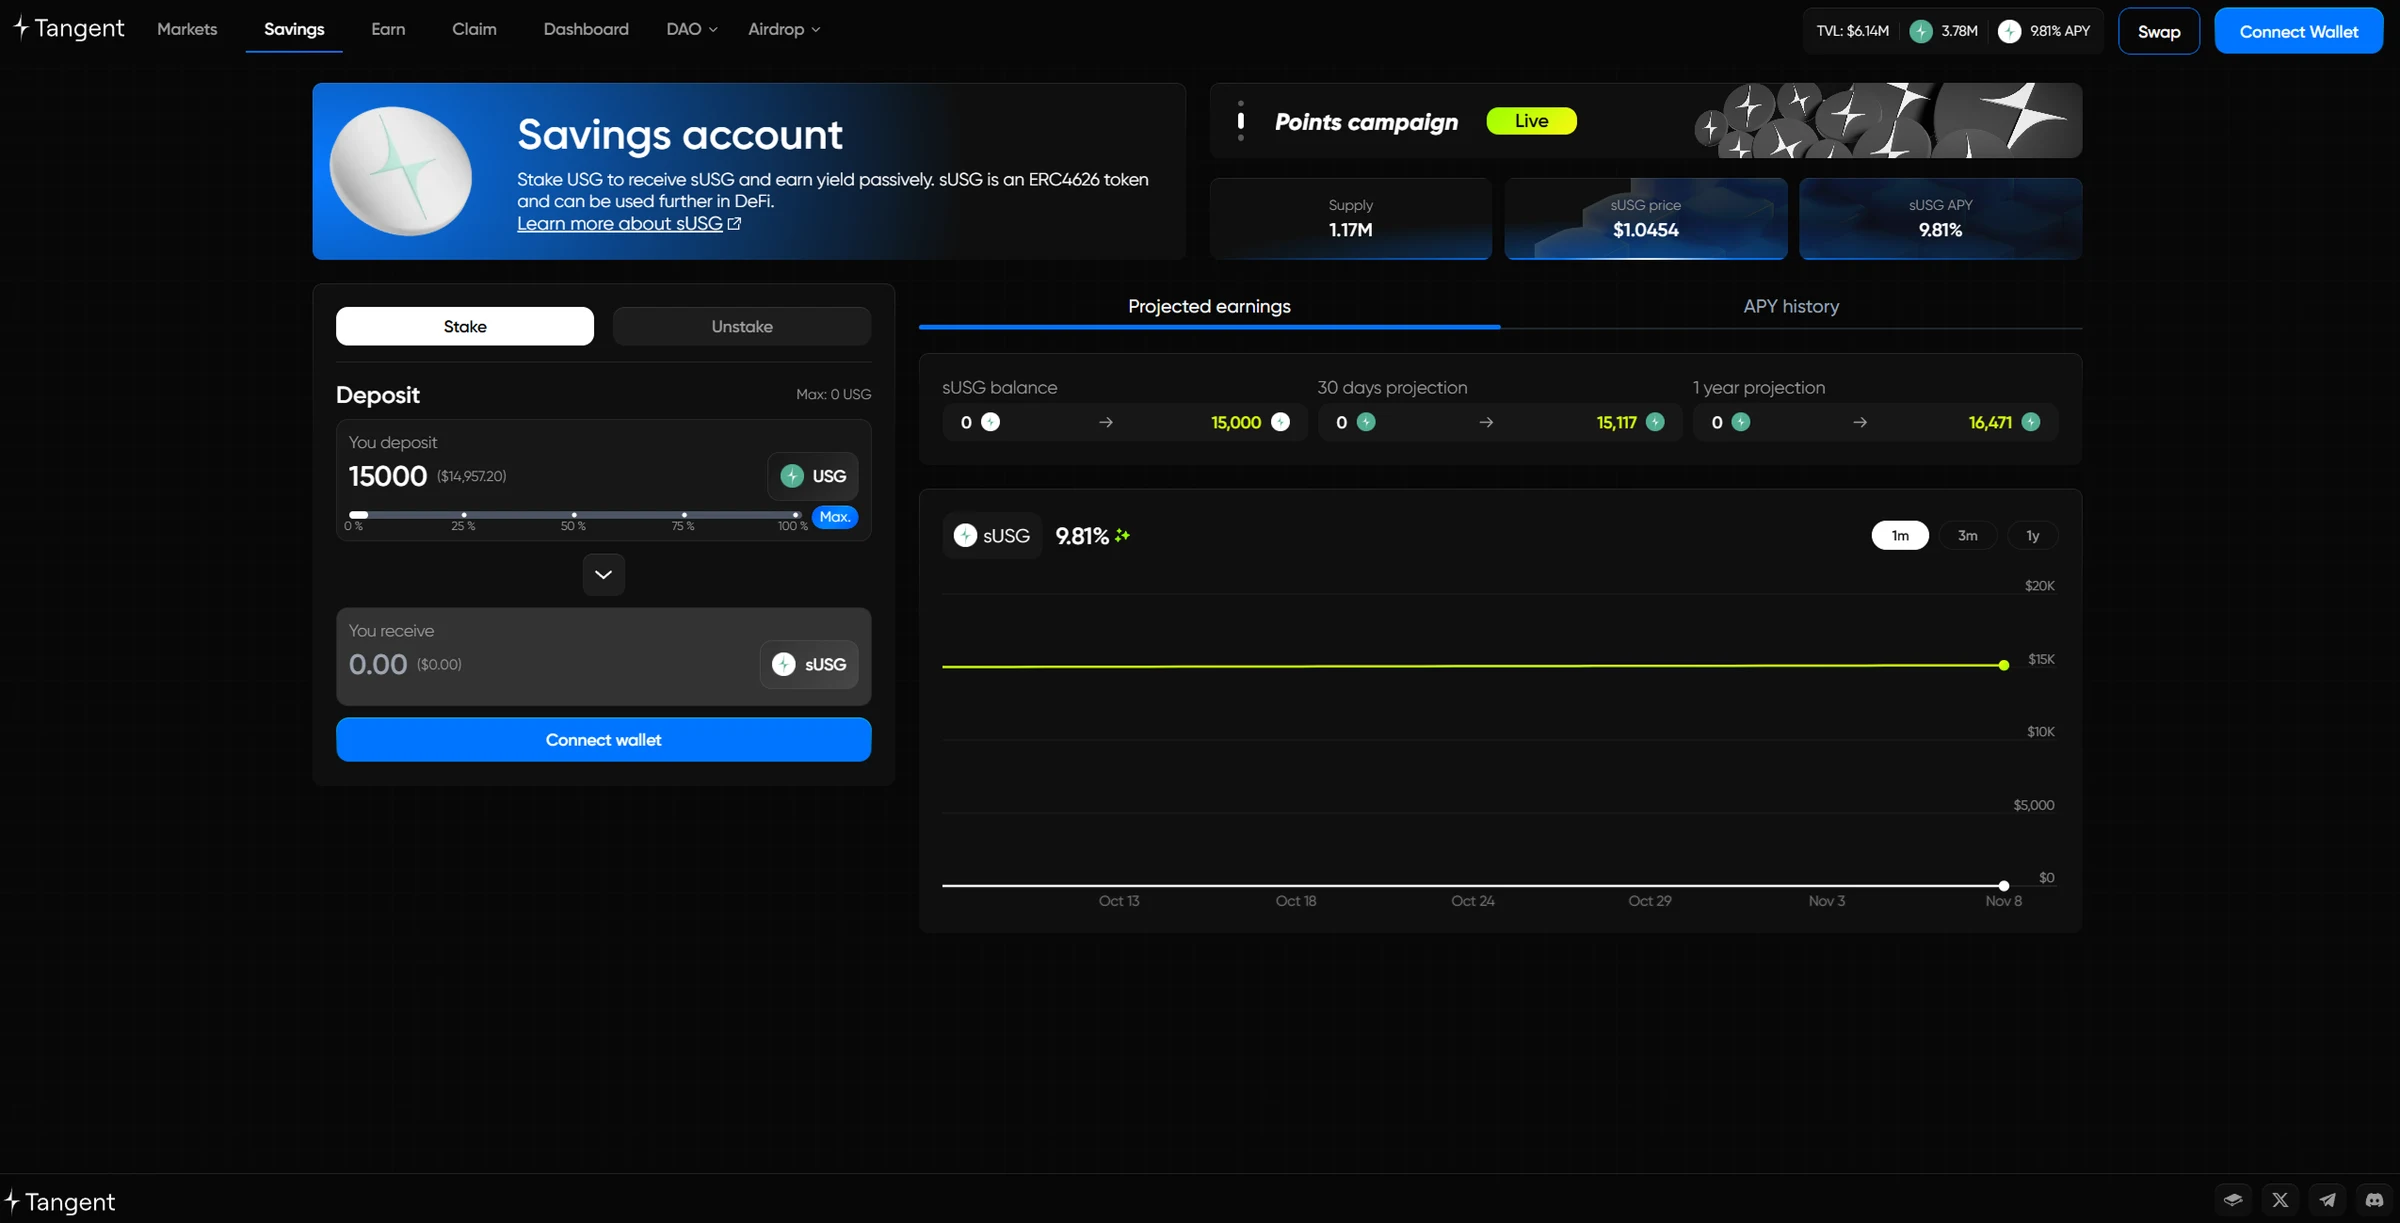Click the USG token icon in deposit box

[792, 476]
